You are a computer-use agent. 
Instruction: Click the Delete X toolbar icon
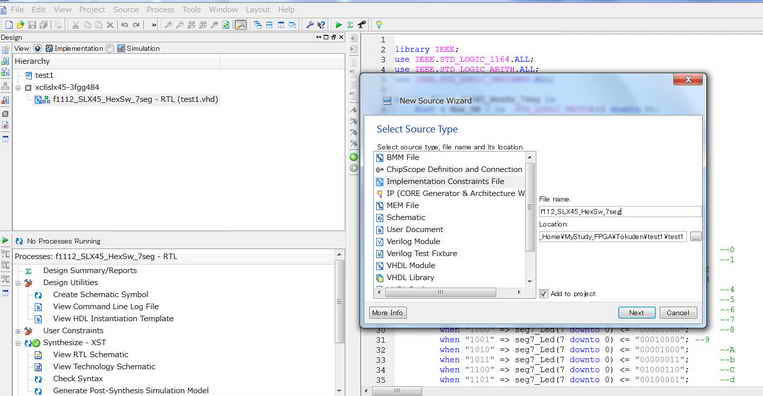[x=110, y=25]
